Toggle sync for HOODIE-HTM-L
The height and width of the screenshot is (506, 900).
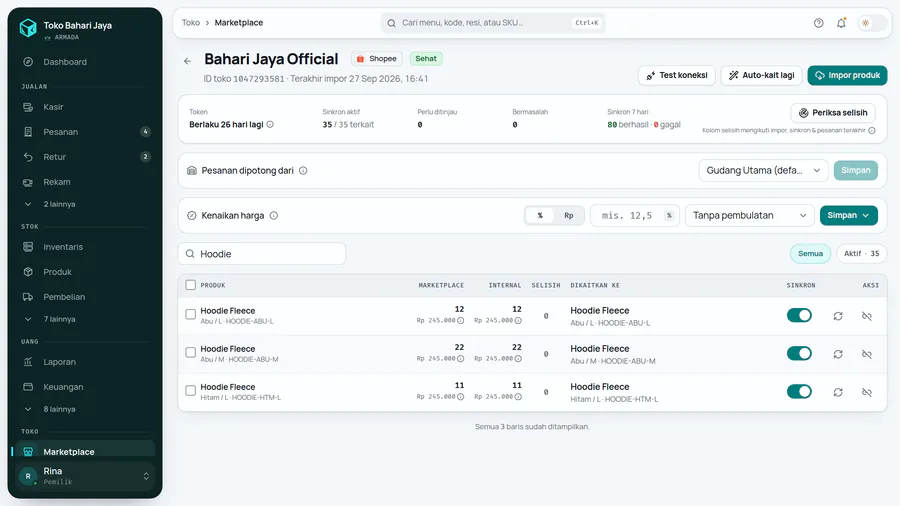(799, 392)
